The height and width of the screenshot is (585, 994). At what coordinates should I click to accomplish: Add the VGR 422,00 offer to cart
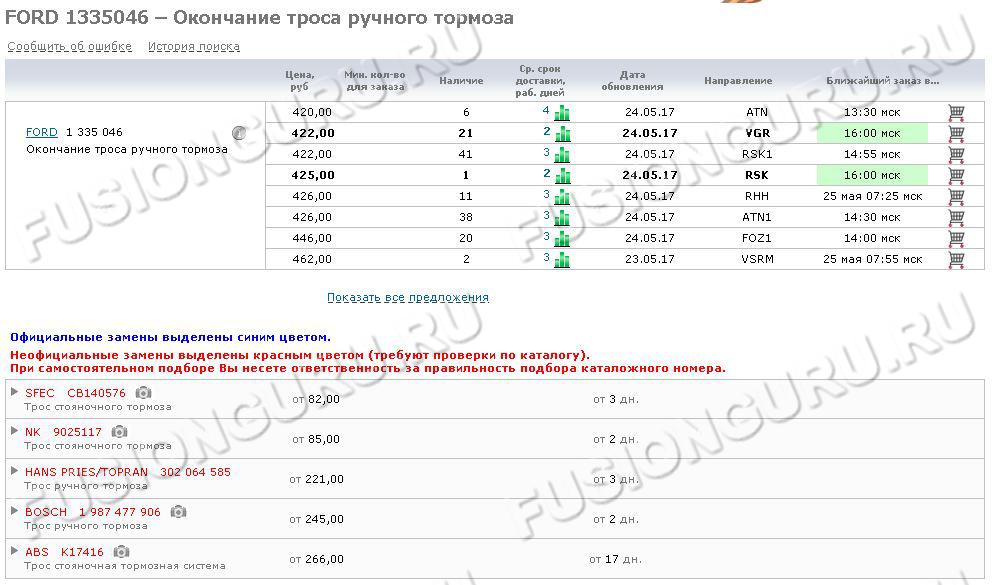(x=956, y=134)
